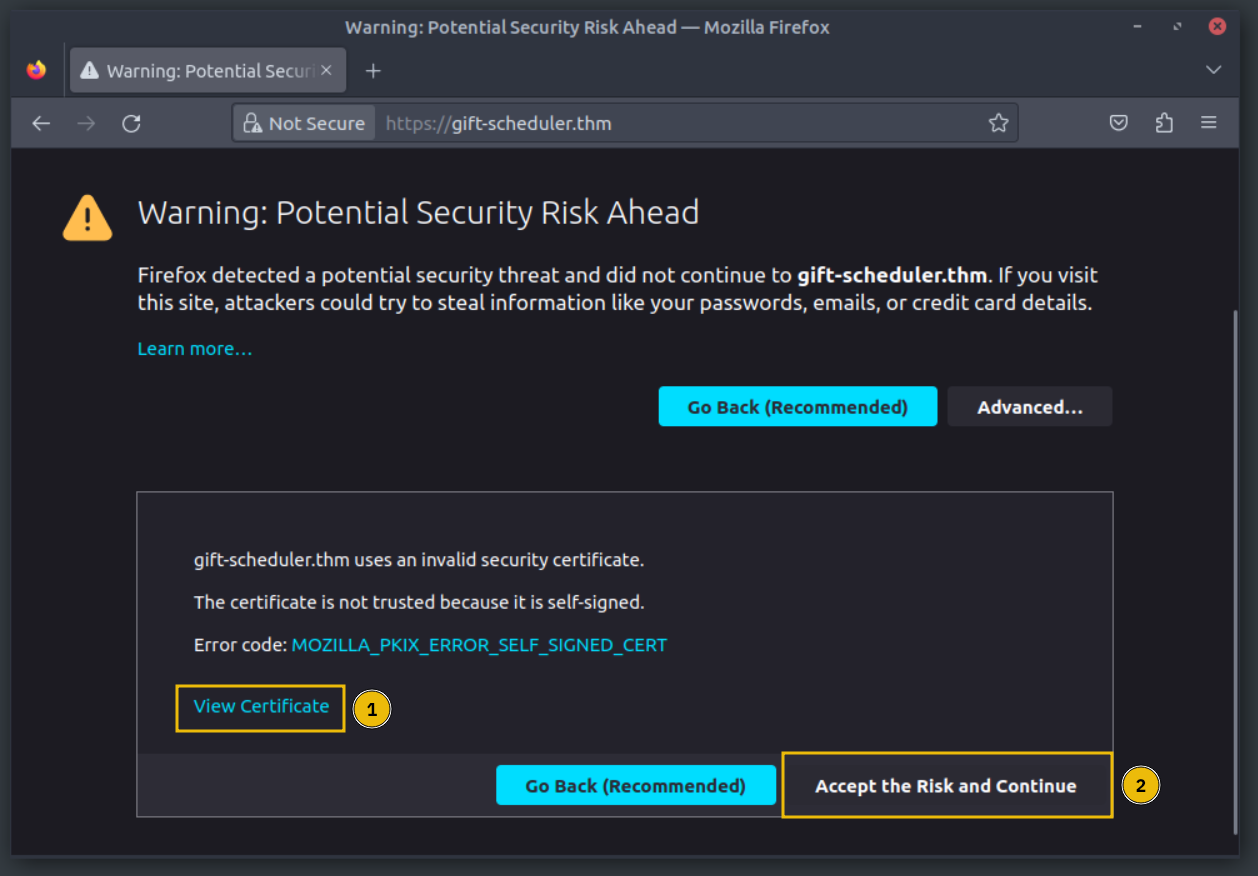Image resolution: width=1258 pixels, height=876 pixels.
Task: Open the list all tabs chevron
Action: [1213, 70]
